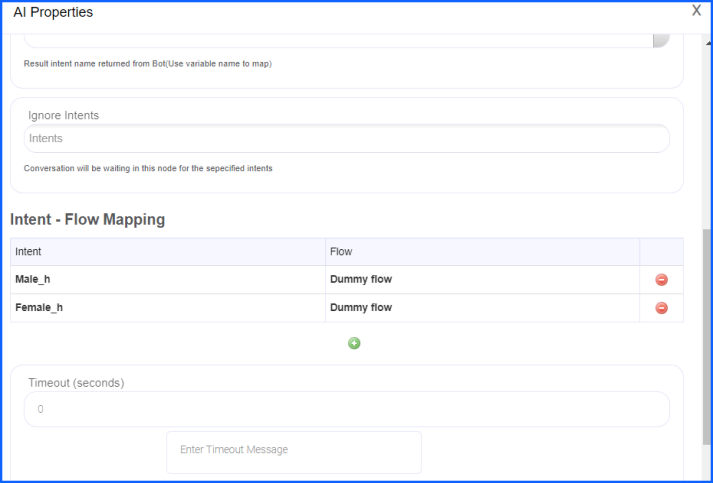Image resolution: width=713 pixels, height=483 pixels.
Task: Open Dummy flow in the Male_h row
Action: click(x=361, y=280)
